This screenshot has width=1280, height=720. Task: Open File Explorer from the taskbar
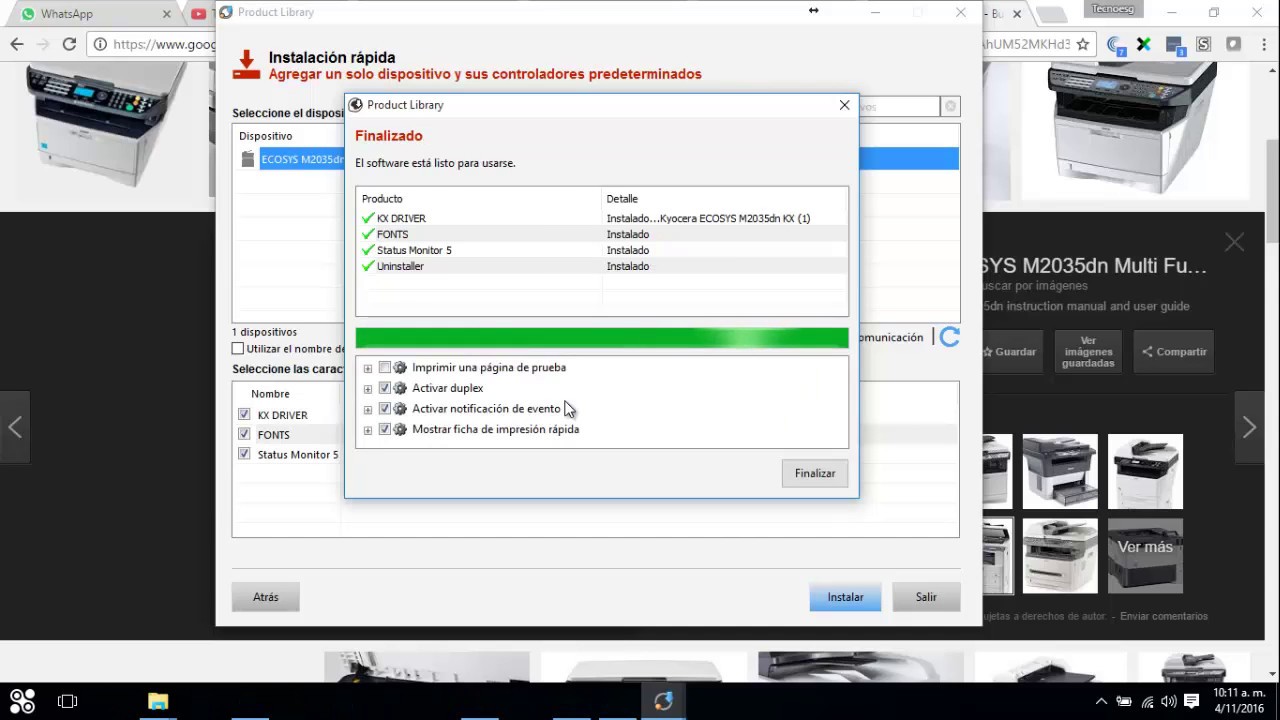(158, 701)
